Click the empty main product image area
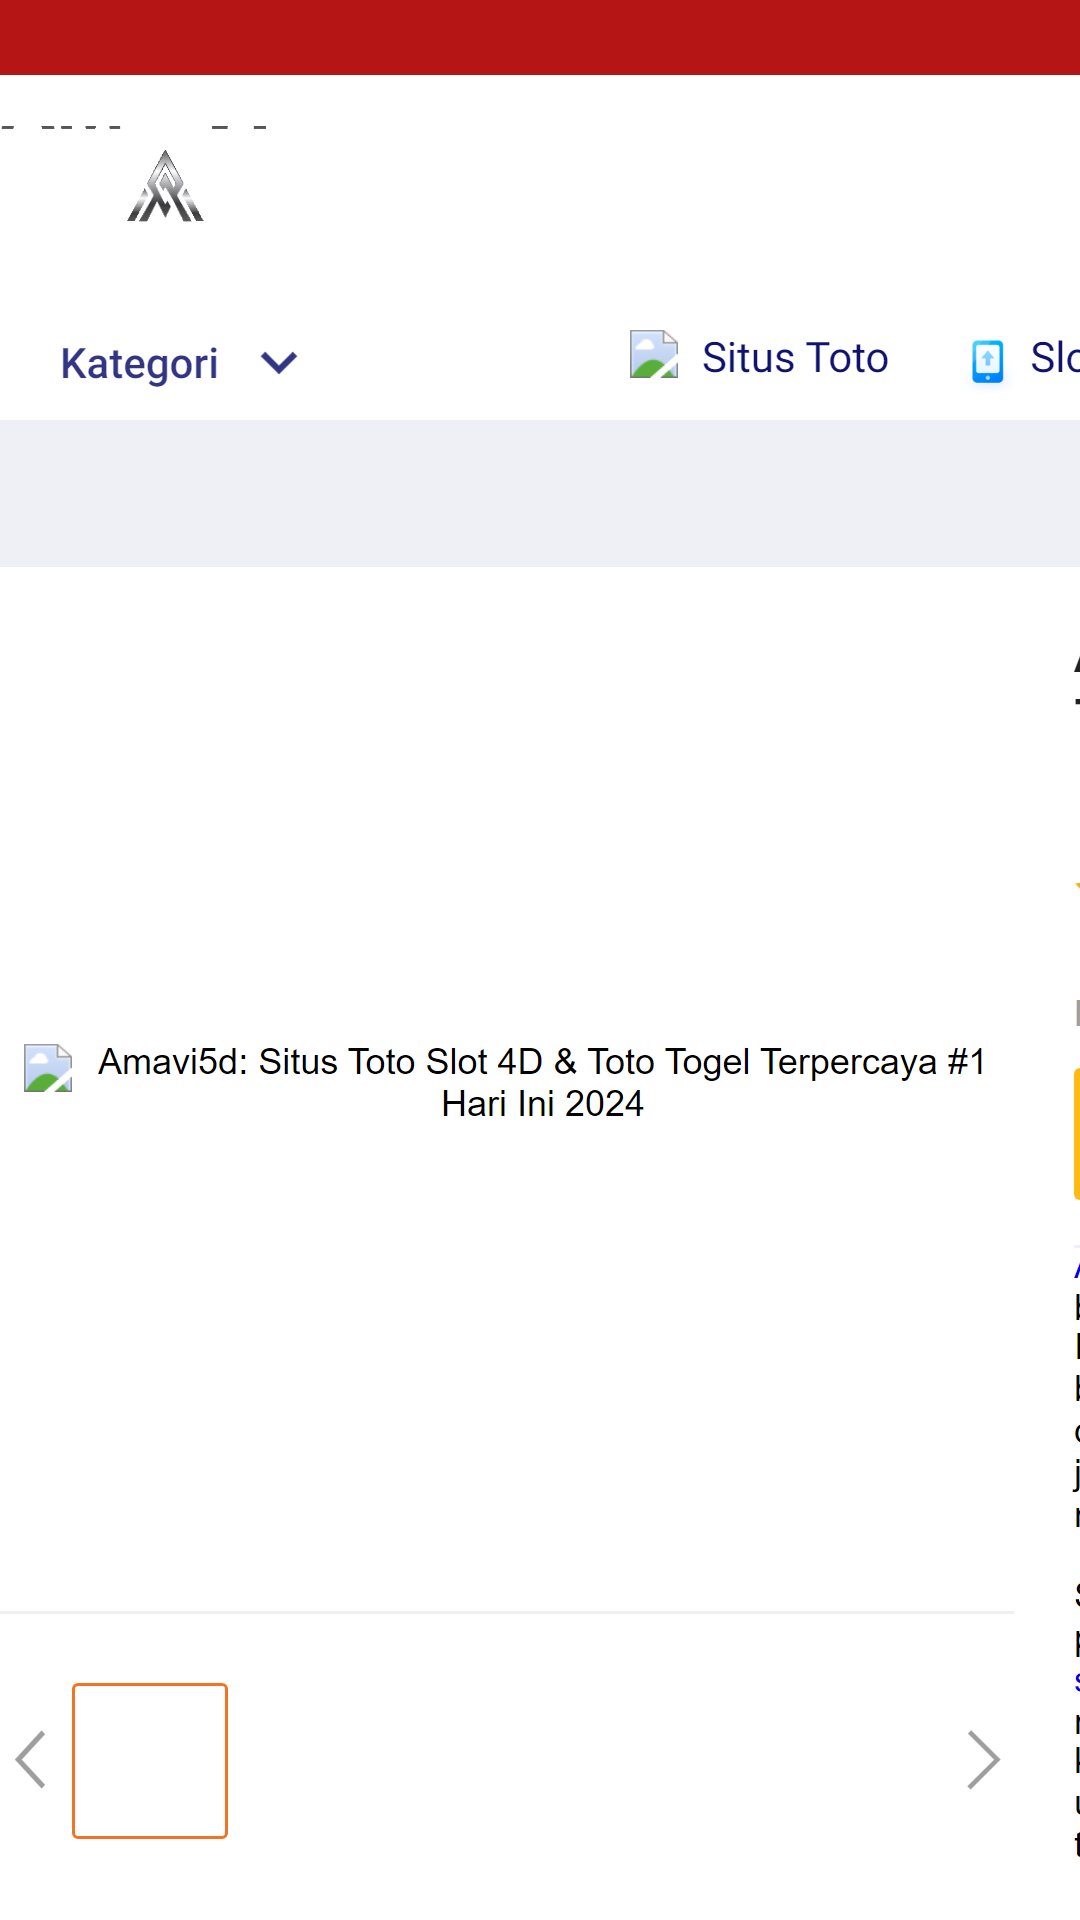The height and width of the screenshot is (1920, 1080). [507, 1090]
